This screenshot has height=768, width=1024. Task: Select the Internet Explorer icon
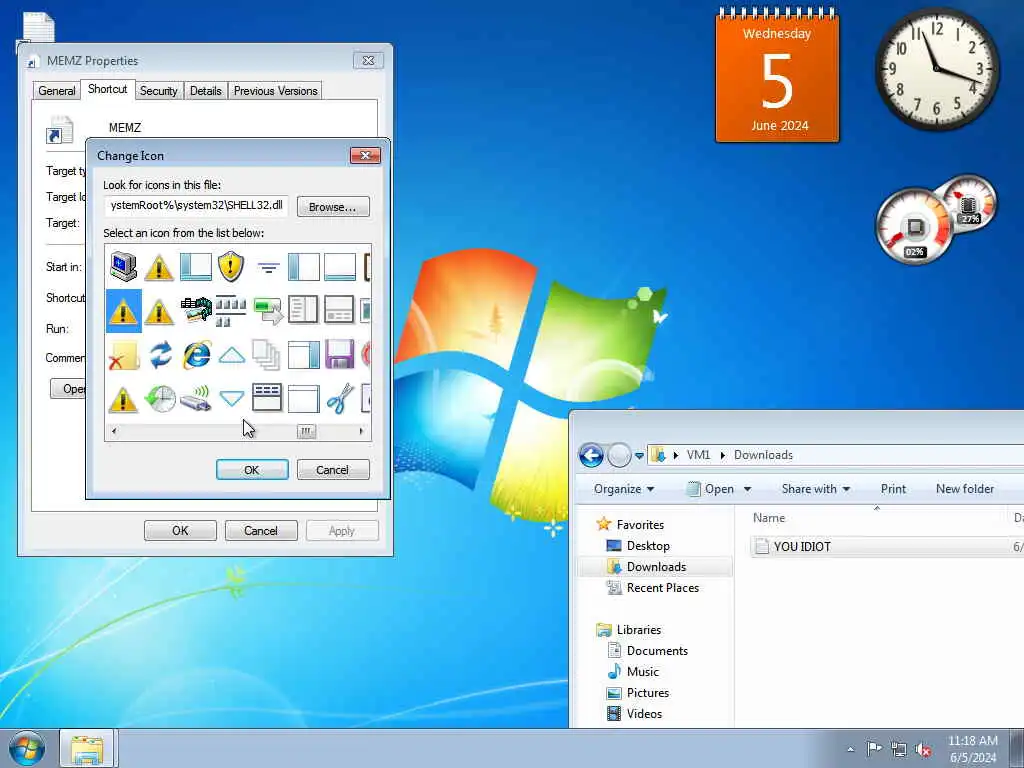196,355
